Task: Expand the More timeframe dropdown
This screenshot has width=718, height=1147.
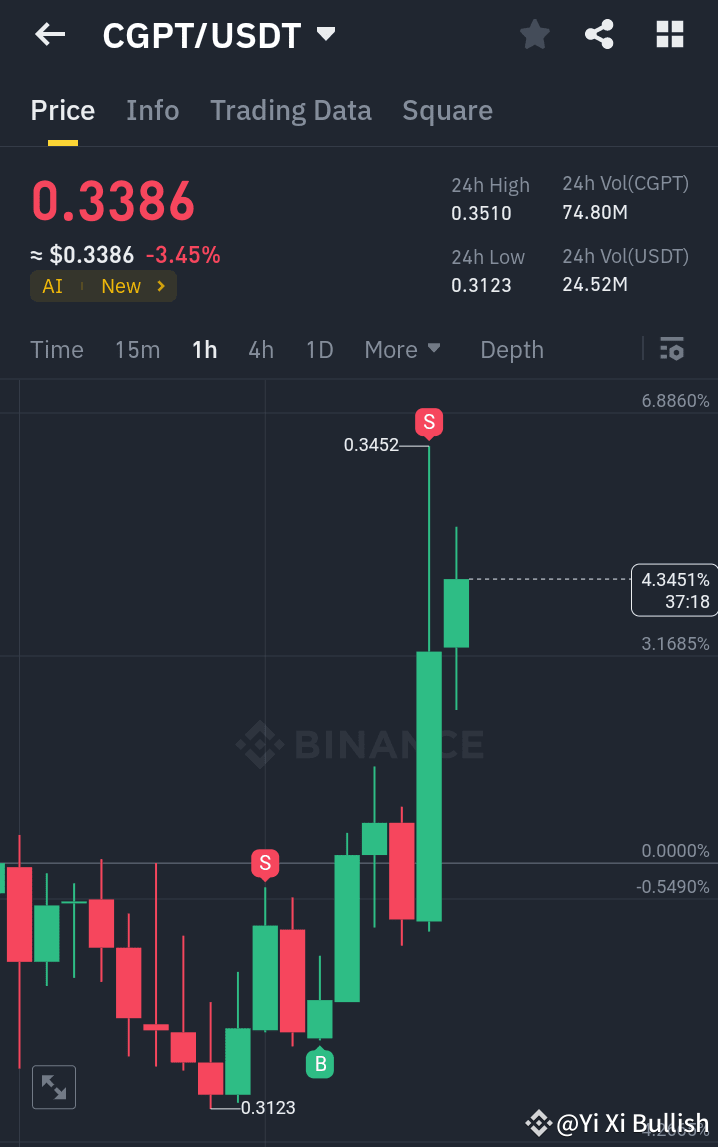Action: coord(403,350)
